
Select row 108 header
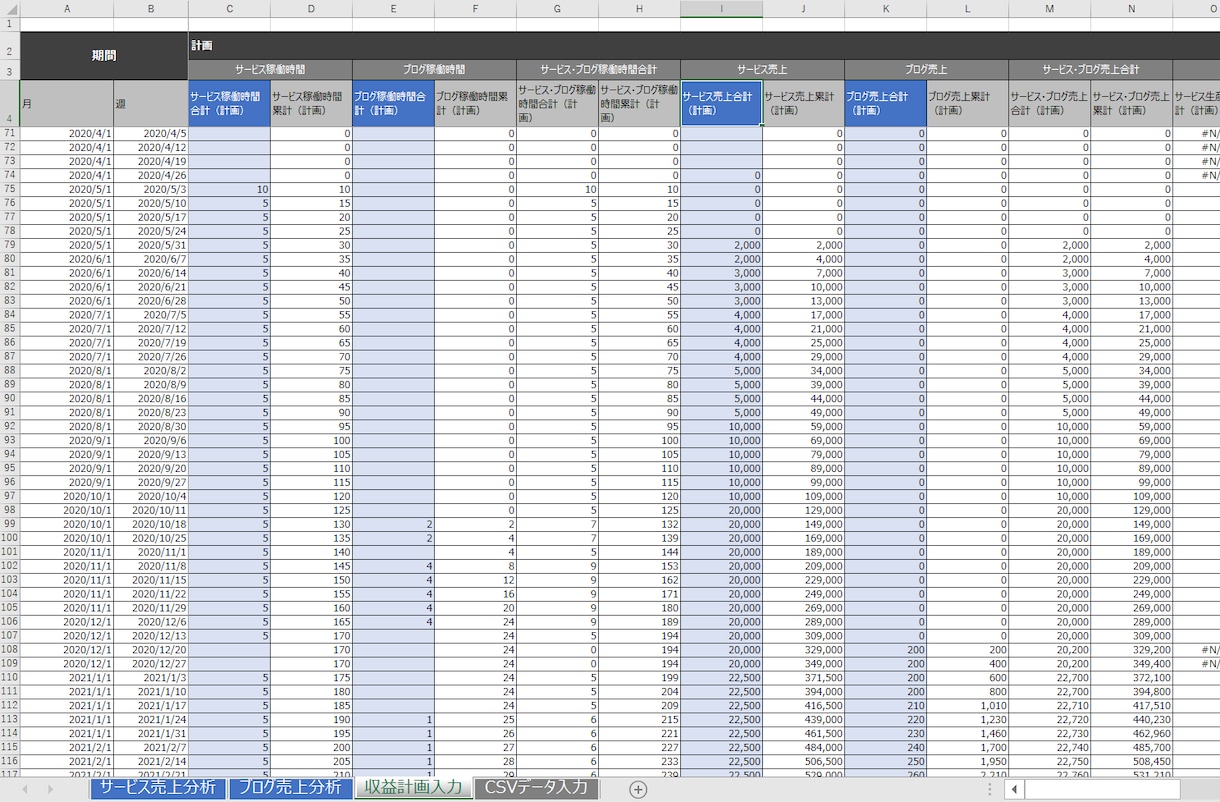click(x=10, y=649)
